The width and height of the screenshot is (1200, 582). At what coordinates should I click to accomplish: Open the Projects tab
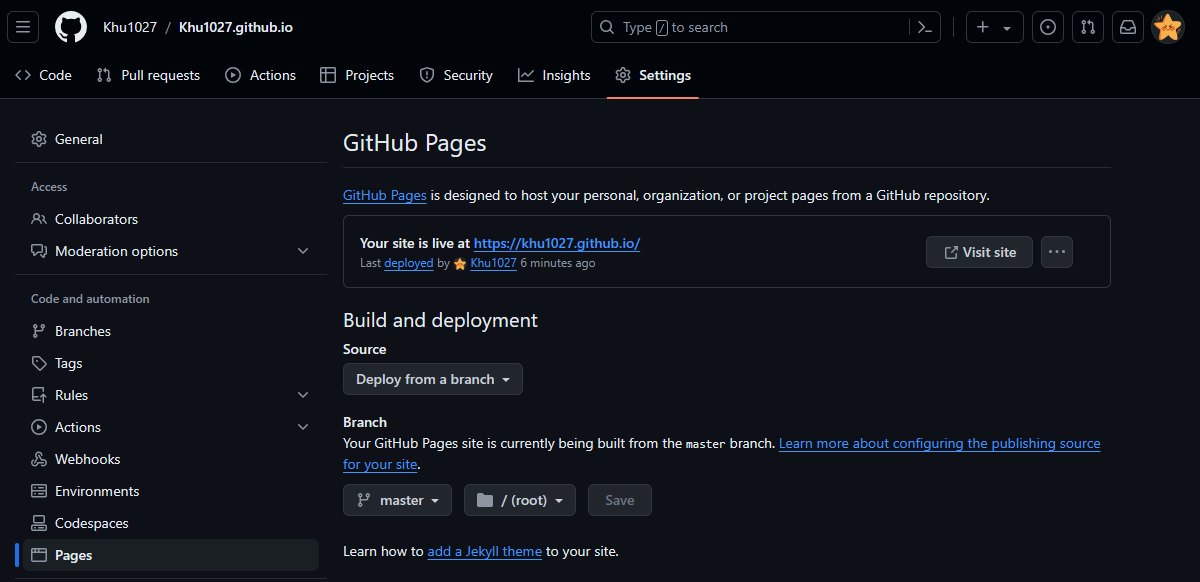[357, 75]
